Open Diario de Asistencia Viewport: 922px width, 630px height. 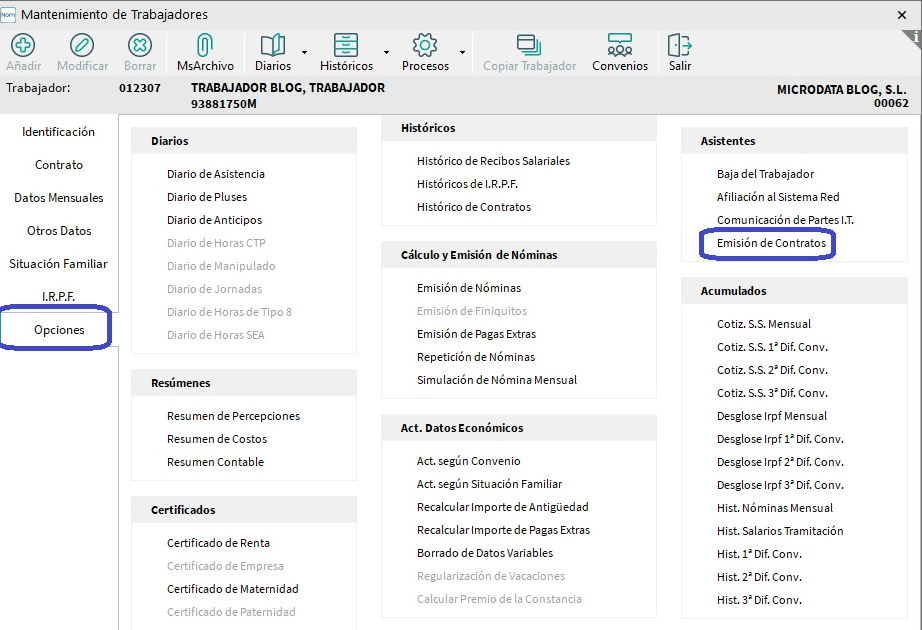tap(216, 174)
